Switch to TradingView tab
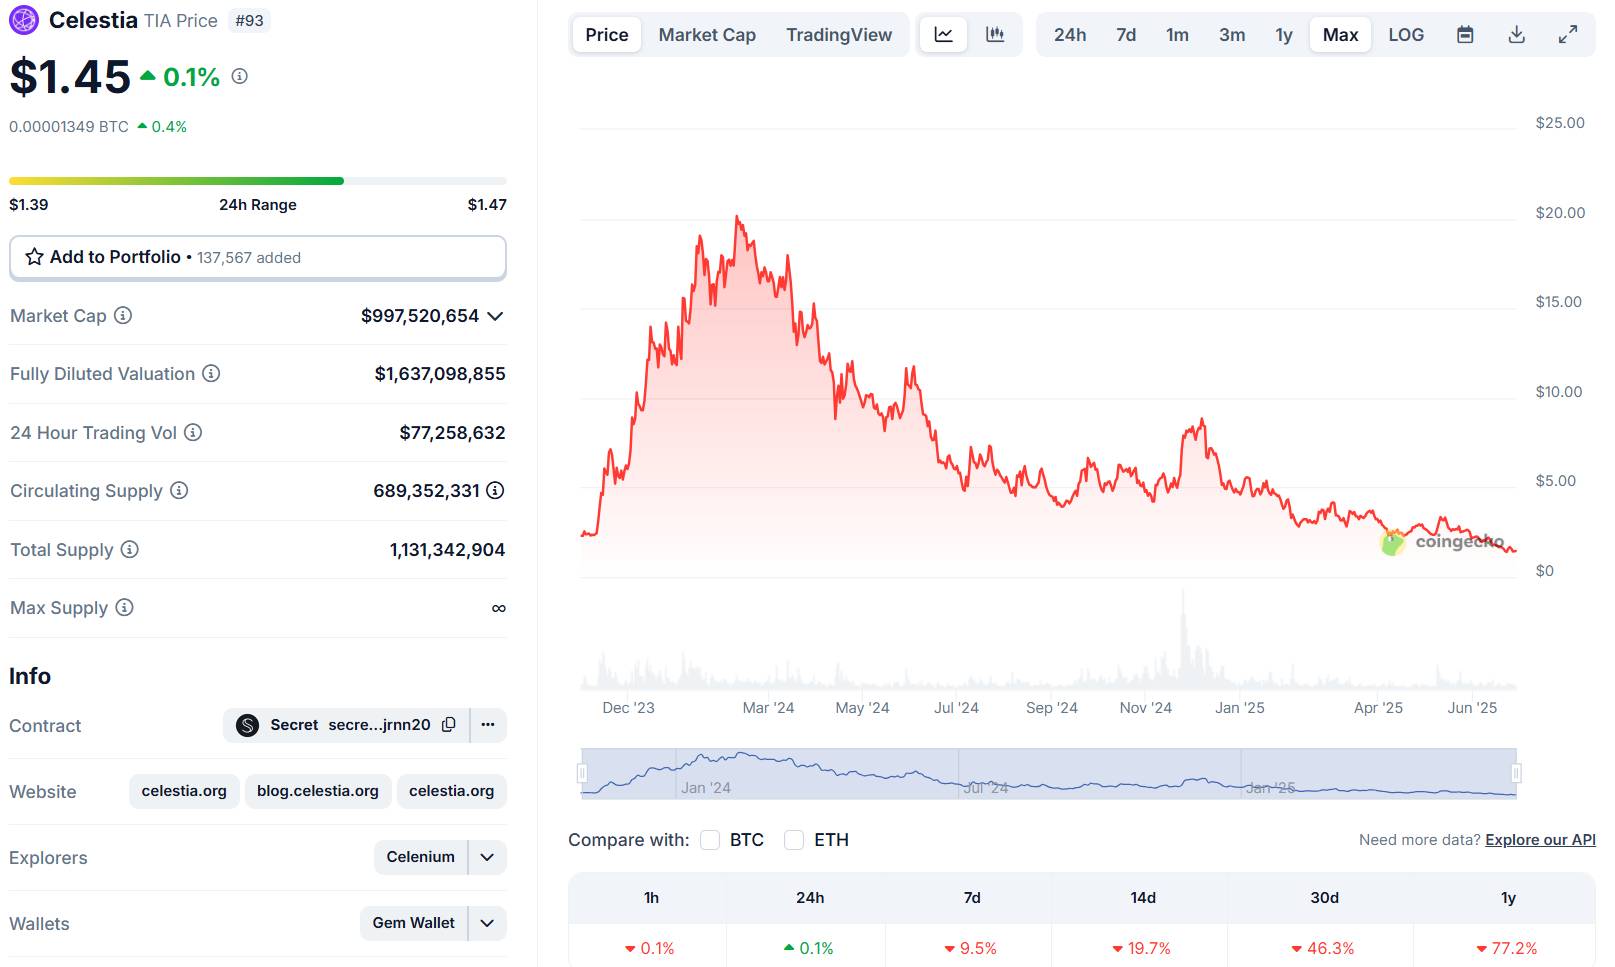This screenshot has height=967, width=1615. coord(839,35)
